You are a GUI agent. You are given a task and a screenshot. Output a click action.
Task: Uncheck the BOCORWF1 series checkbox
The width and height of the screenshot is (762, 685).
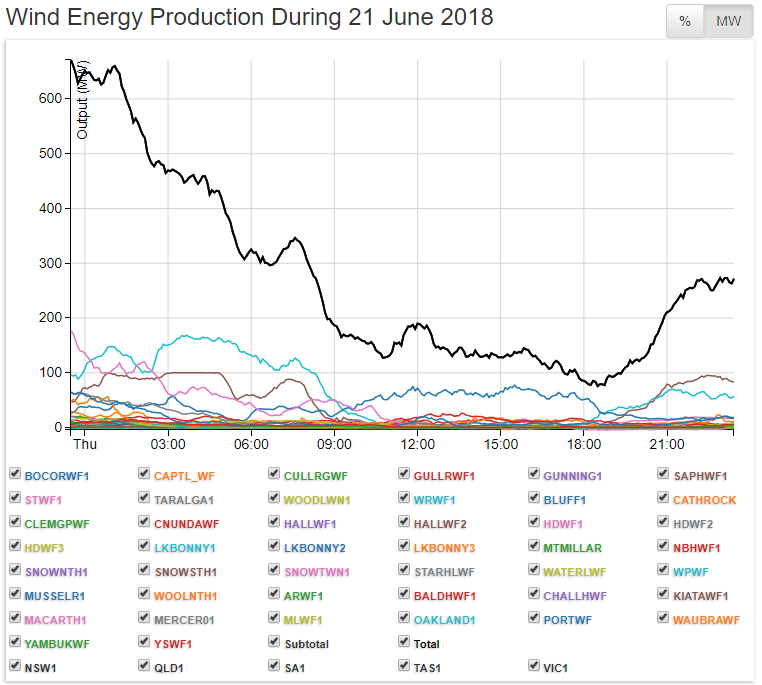pyautogui.click(x=15, y=474)
